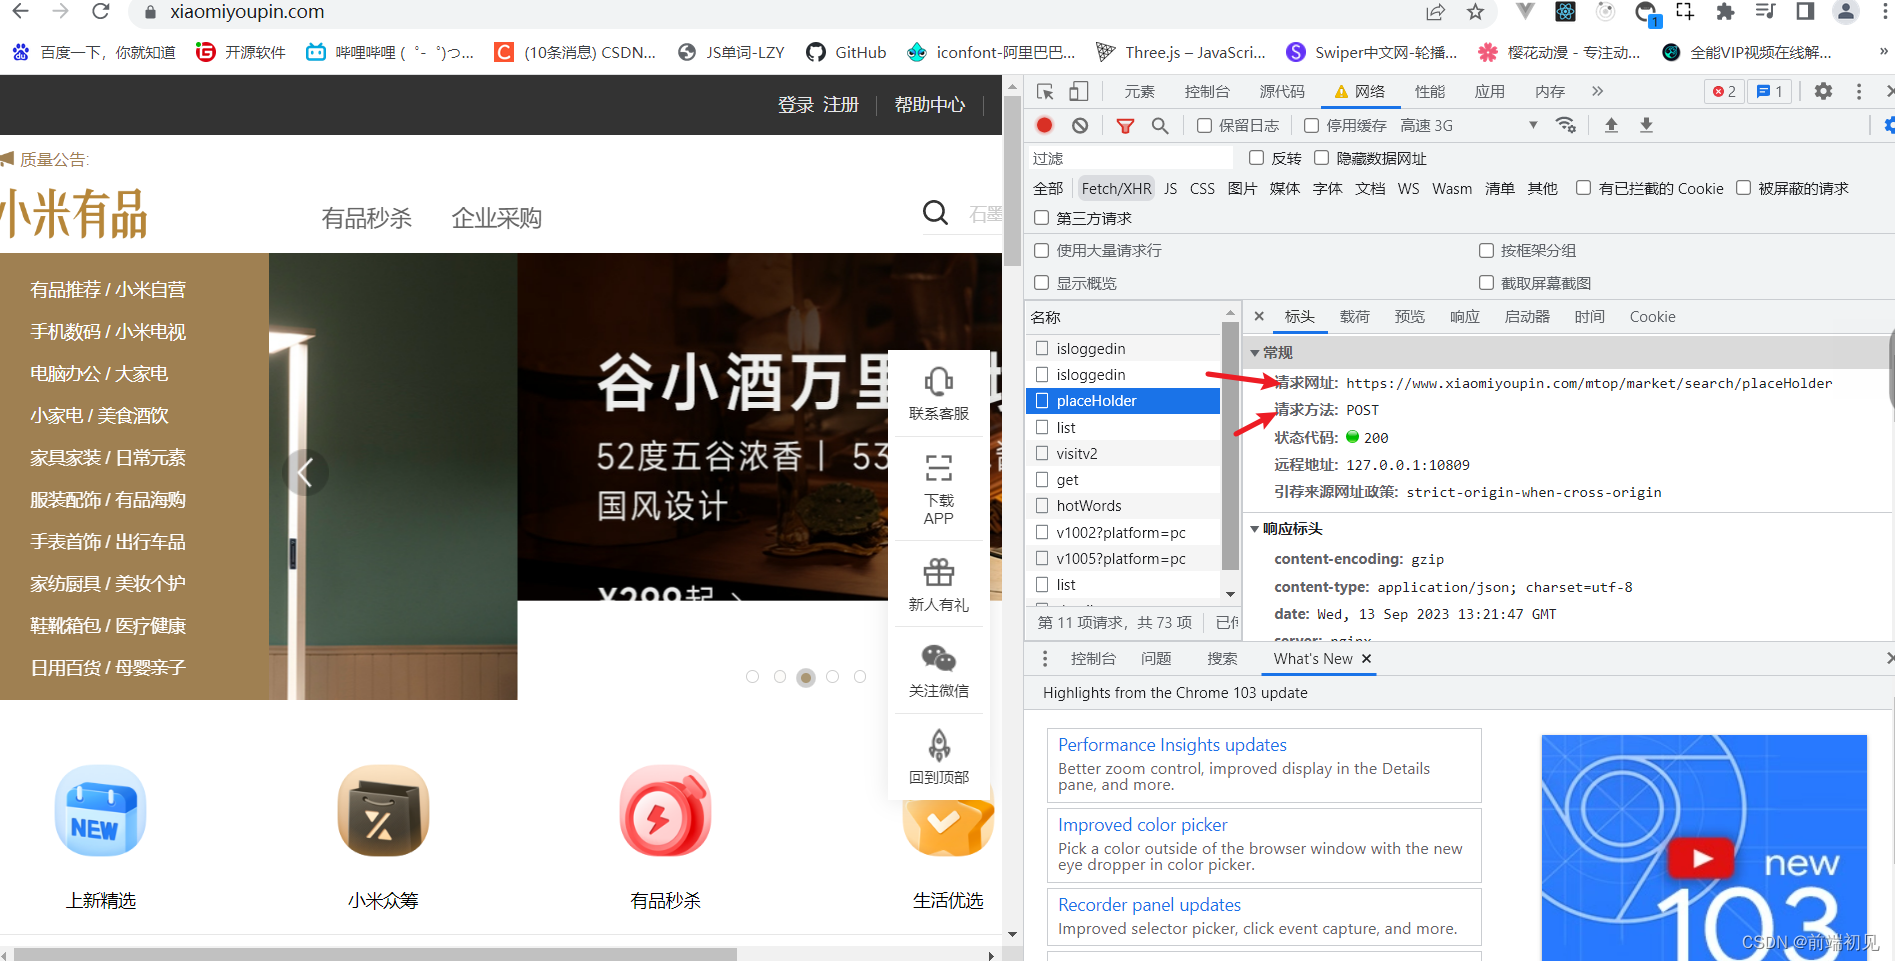The image size is (1895, 961).
Task: Click the blue messages count badge
Action: pos(1770,91)
